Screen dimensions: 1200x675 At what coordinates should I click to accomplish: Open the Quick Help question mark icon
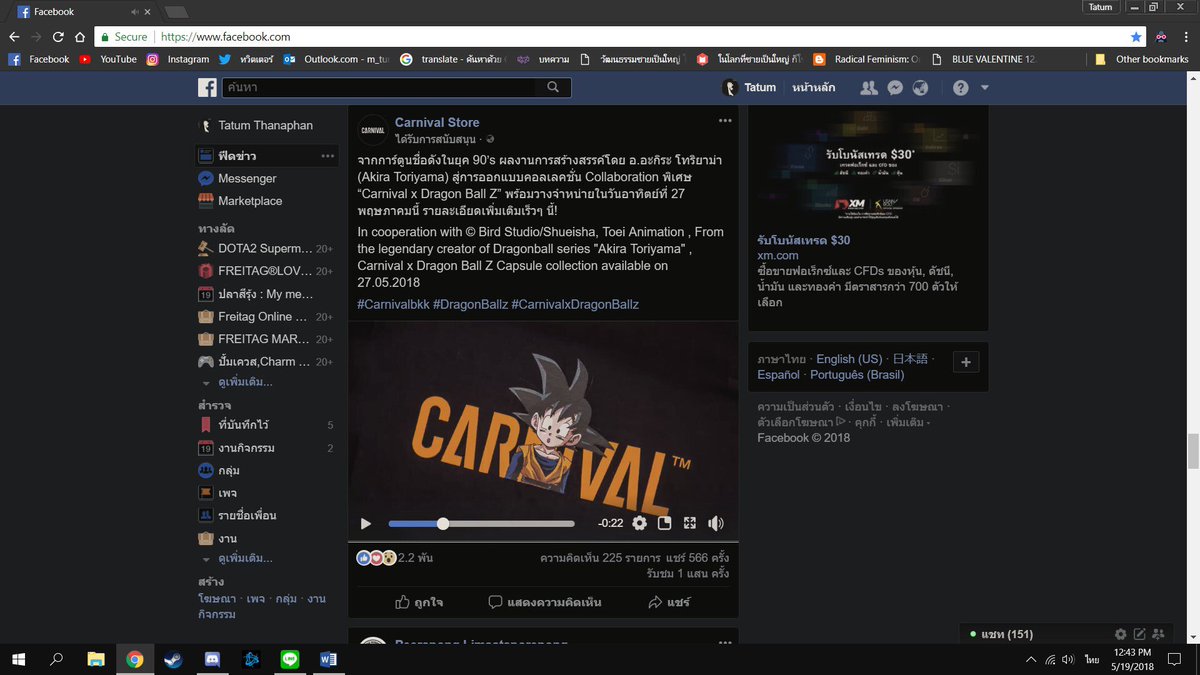point(961,88)
